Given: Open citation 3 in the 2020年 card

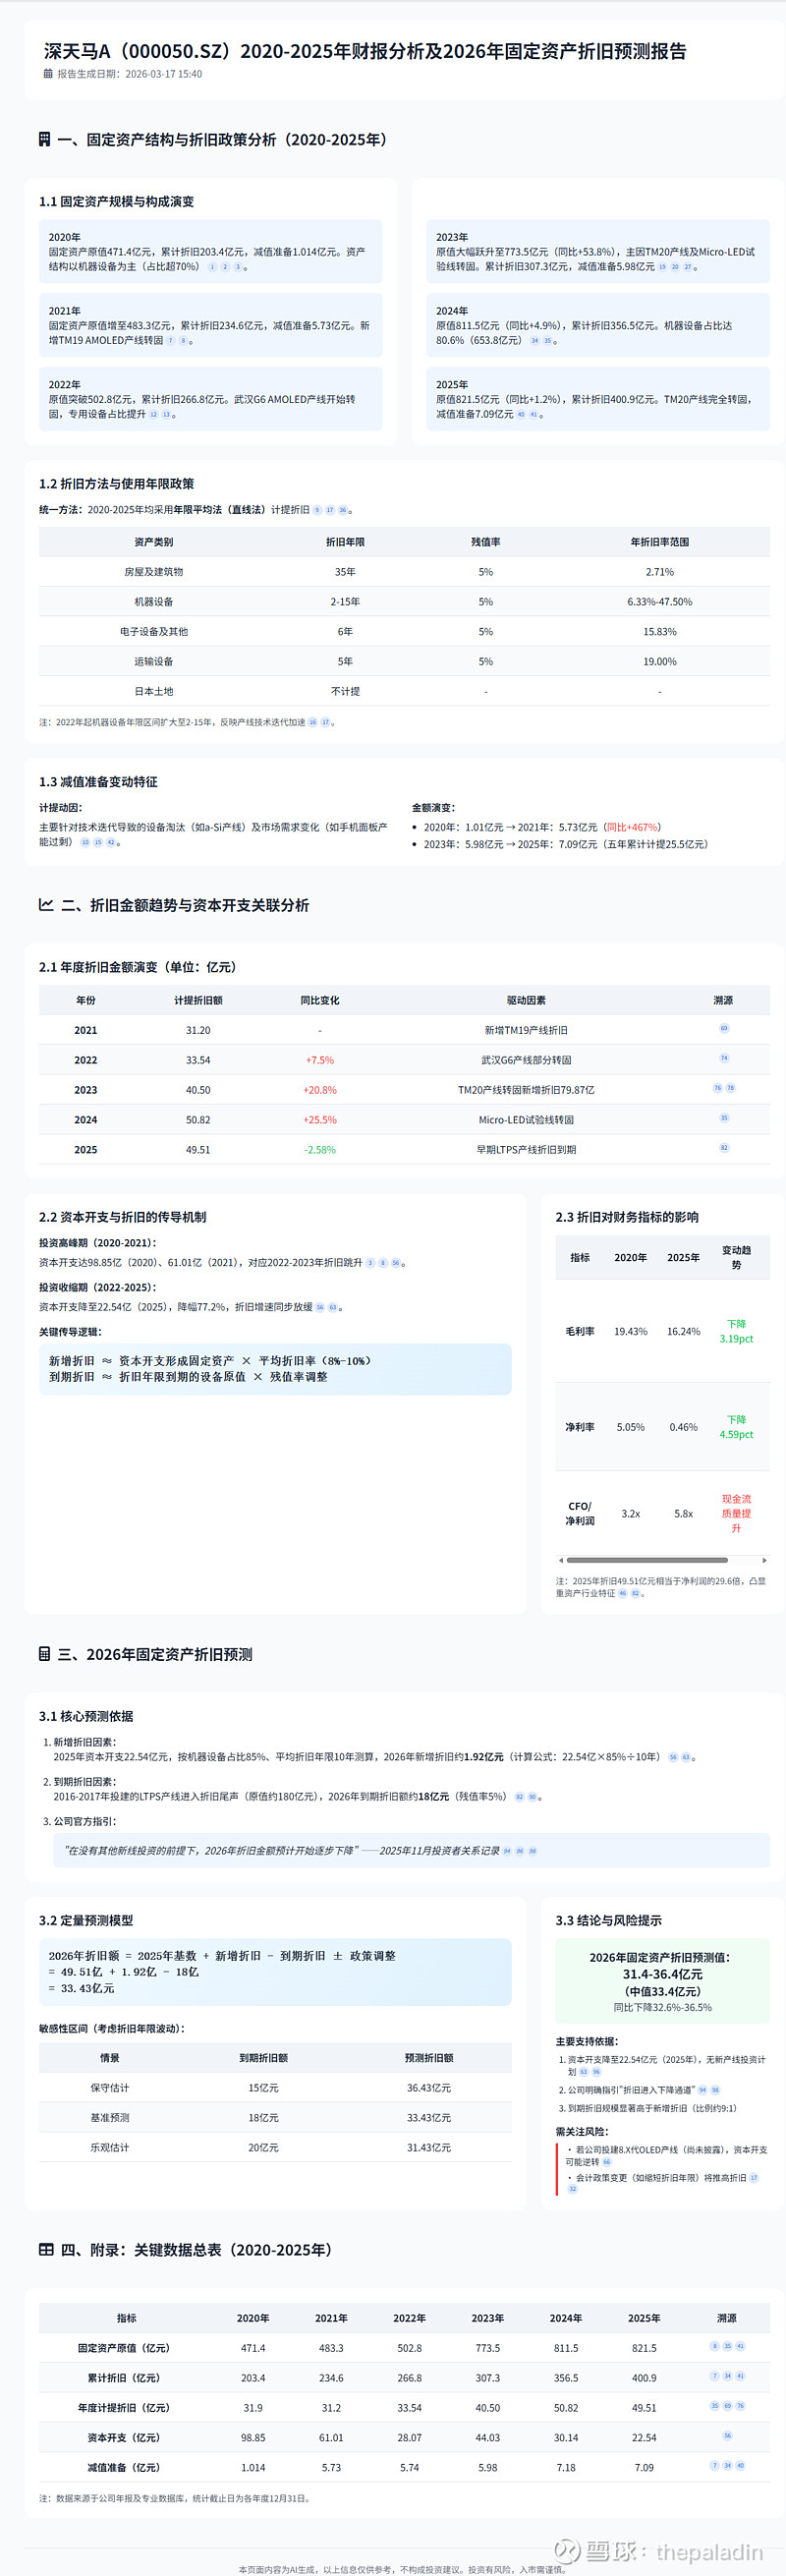Looking at the screenshot, I should pos(238,267).
